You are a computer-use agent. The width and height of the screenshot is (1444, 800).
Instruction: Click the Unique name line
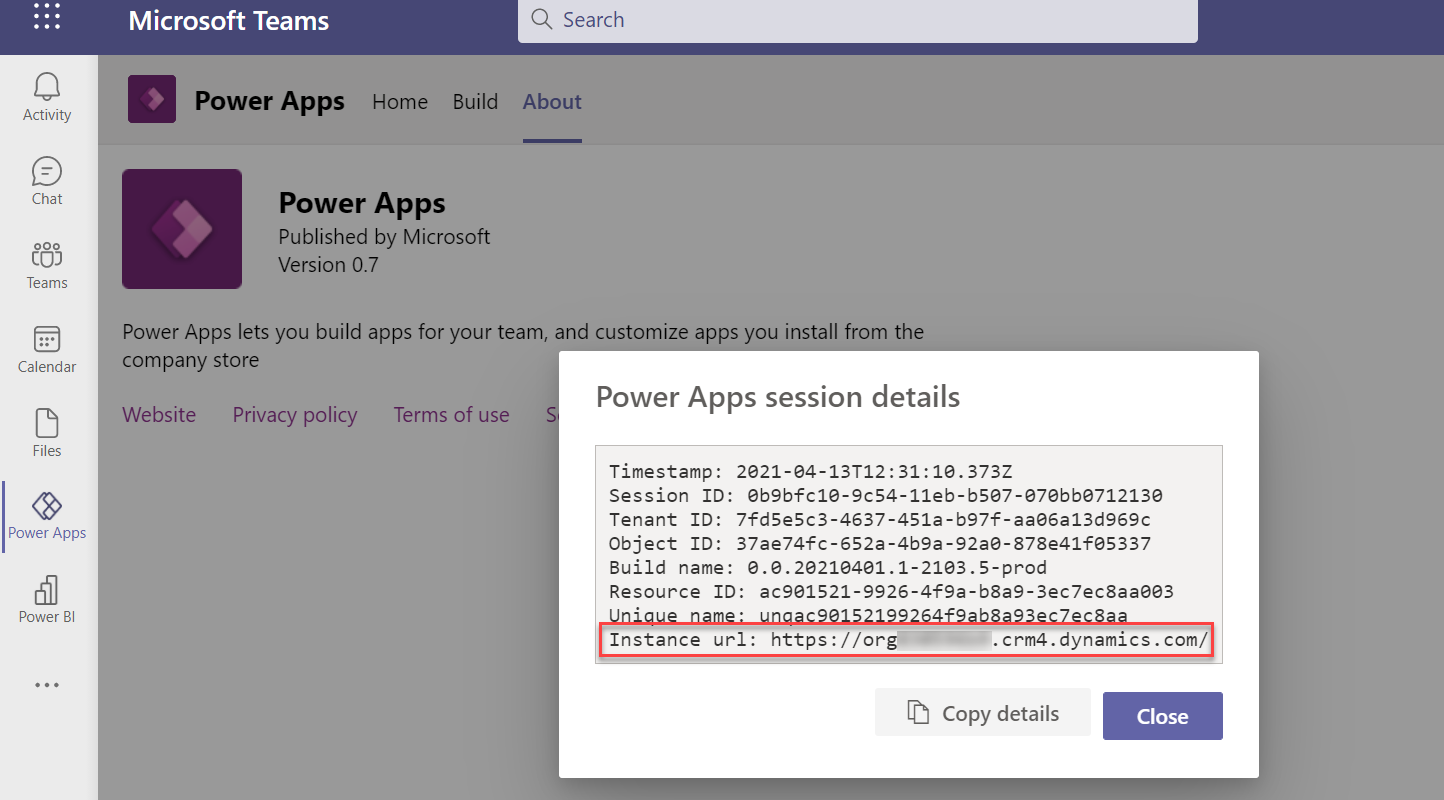pos(868,616)
